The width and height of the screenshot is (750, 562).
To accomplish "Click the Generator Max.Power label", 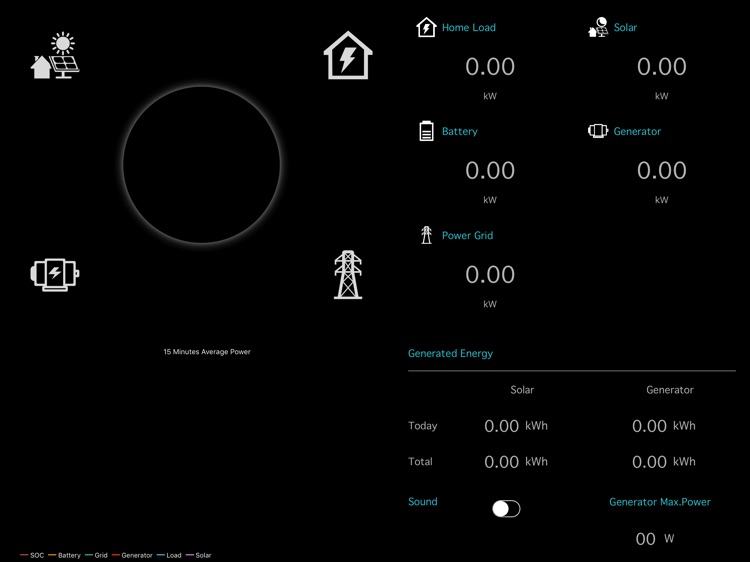I will pyautogui.click(x=660, y=502).
